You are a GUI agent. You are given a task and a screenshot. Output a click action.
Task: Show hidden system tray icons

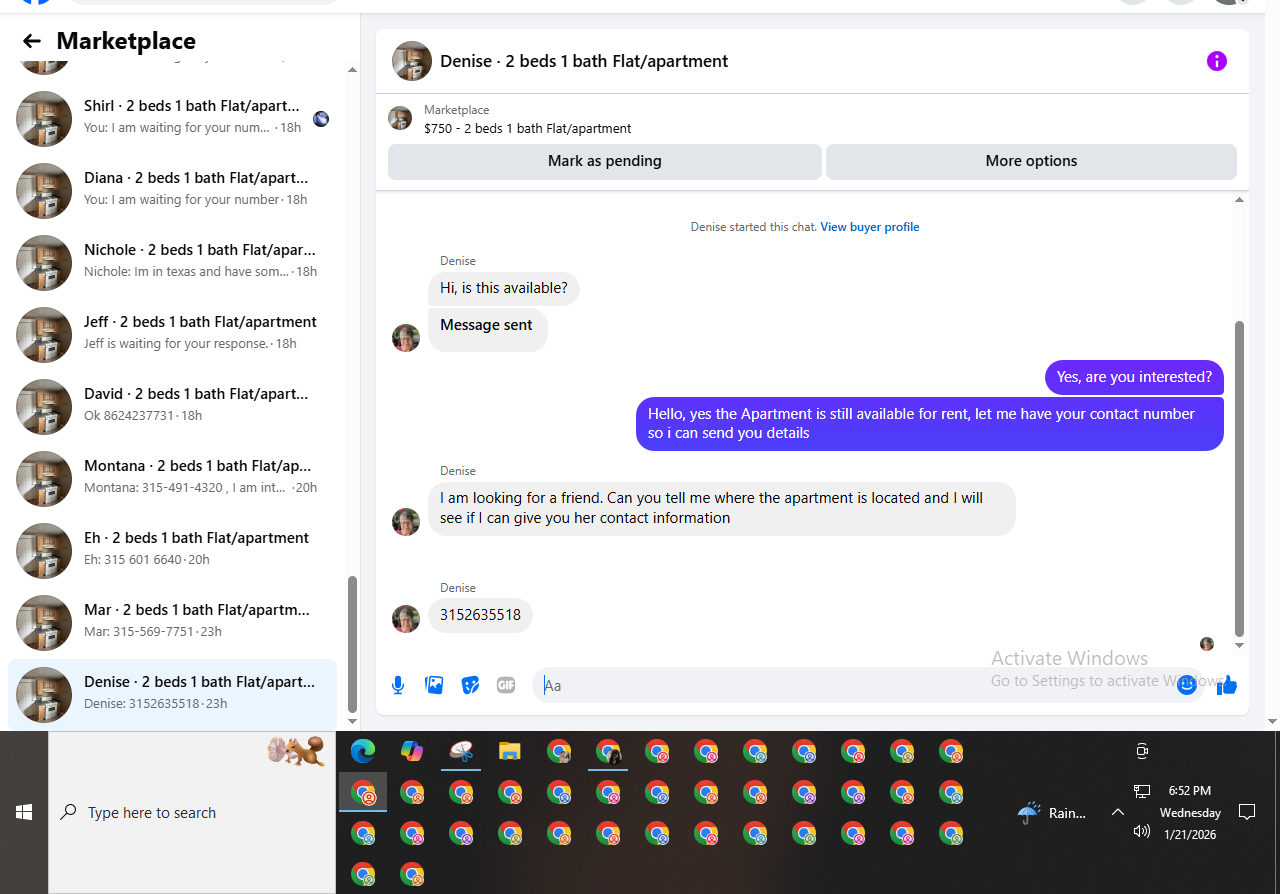point(1118,812)
